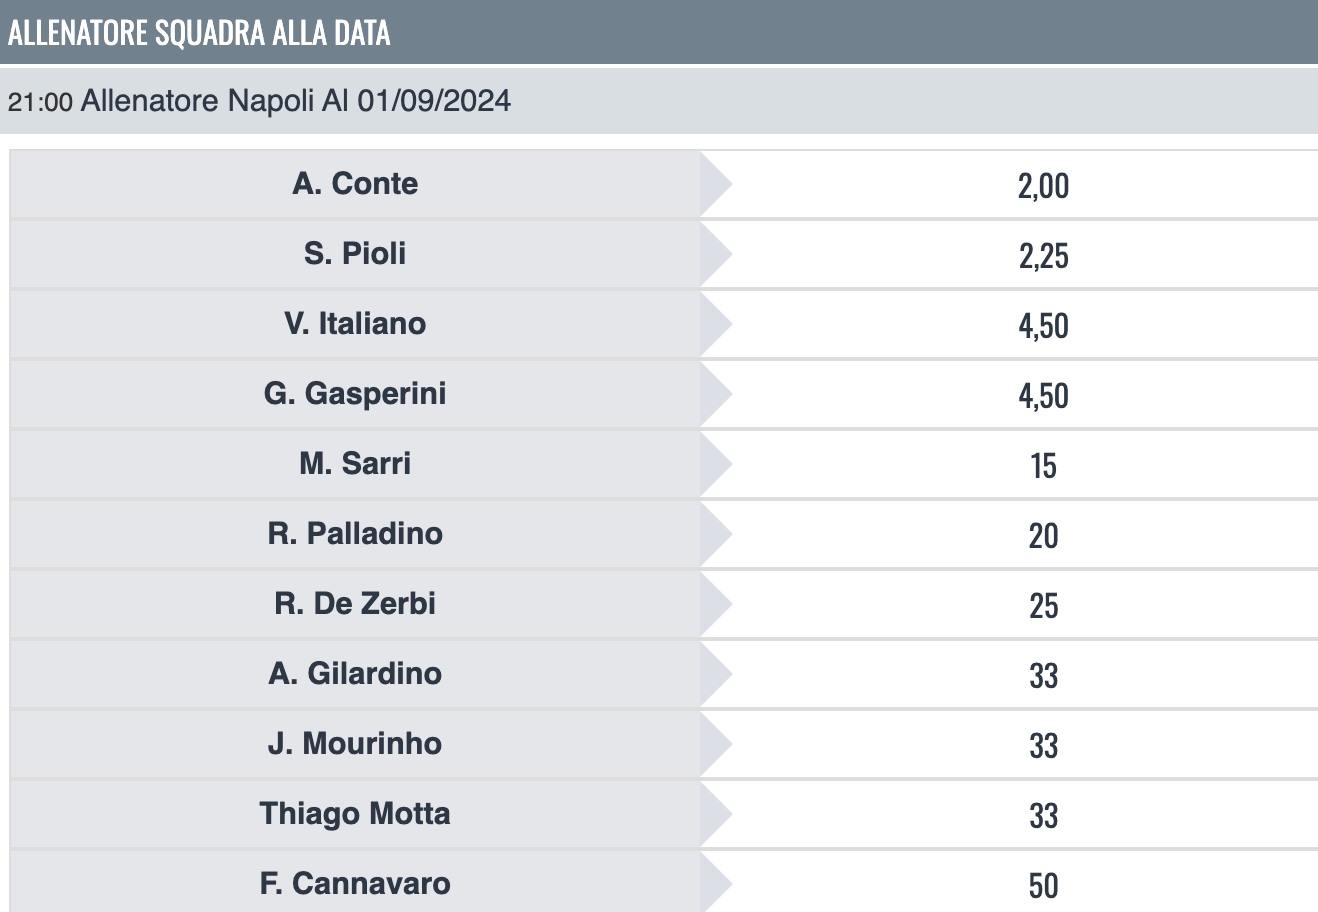The width and height of the screenshot is (1318, 912).
Task: Select the 2,25 odds for S. Pioli
Action: coord(1043,255)
